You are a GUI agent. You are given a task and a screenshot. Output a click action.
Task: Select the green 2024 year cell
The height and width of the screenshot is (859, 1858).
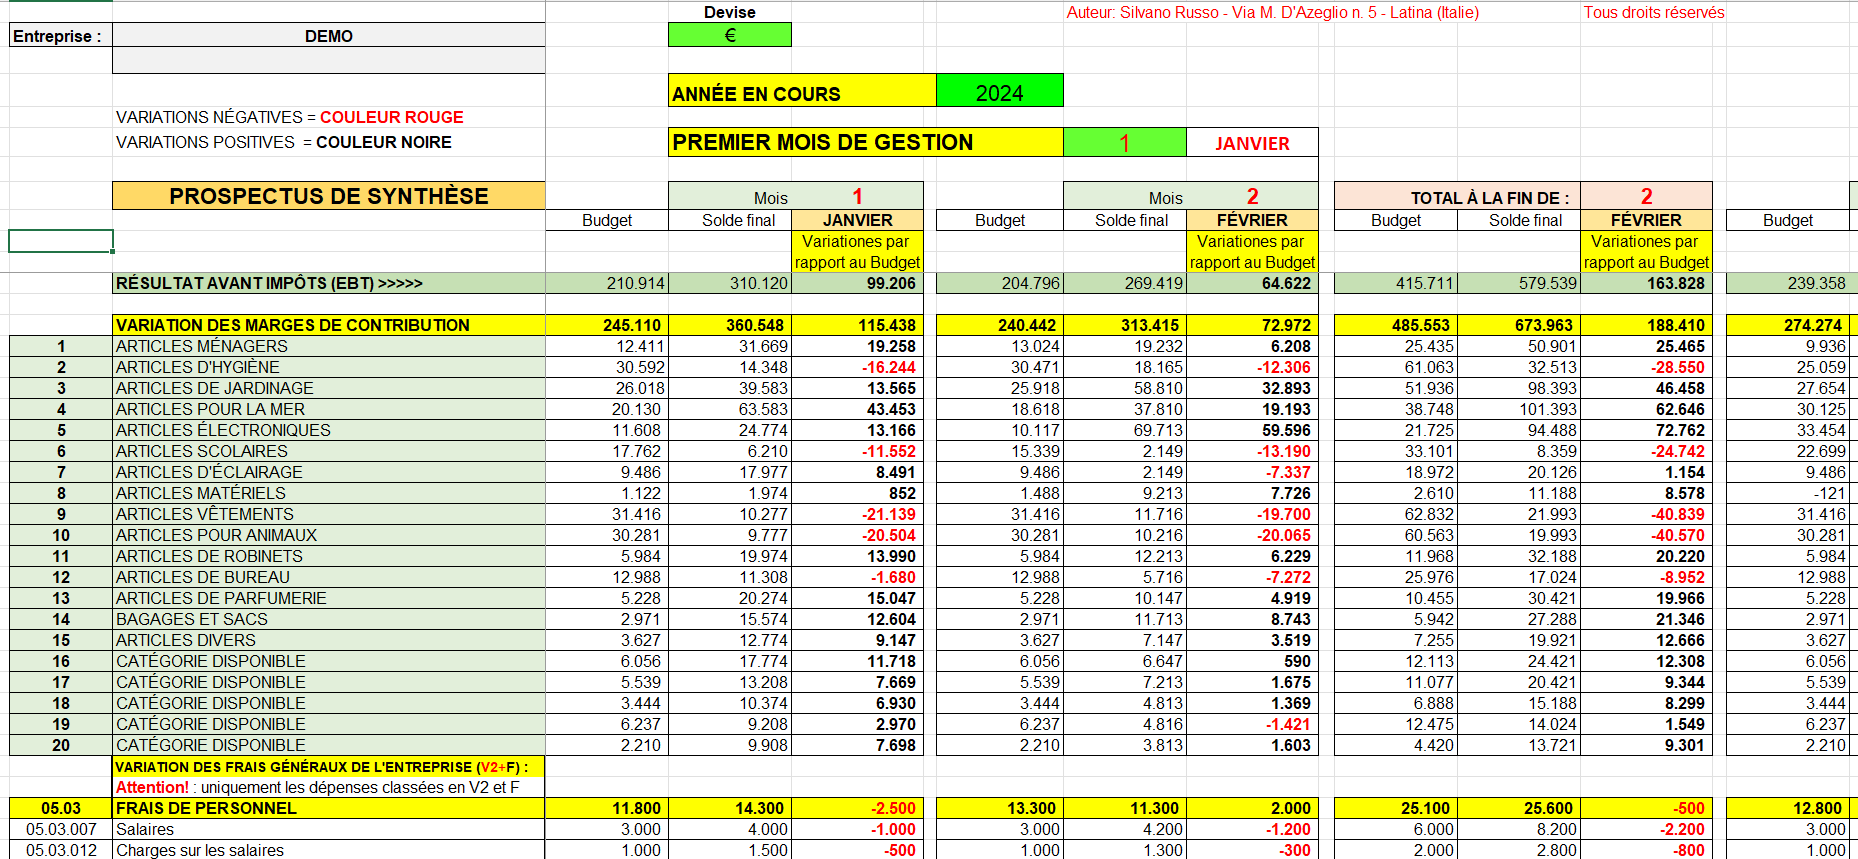999,90
